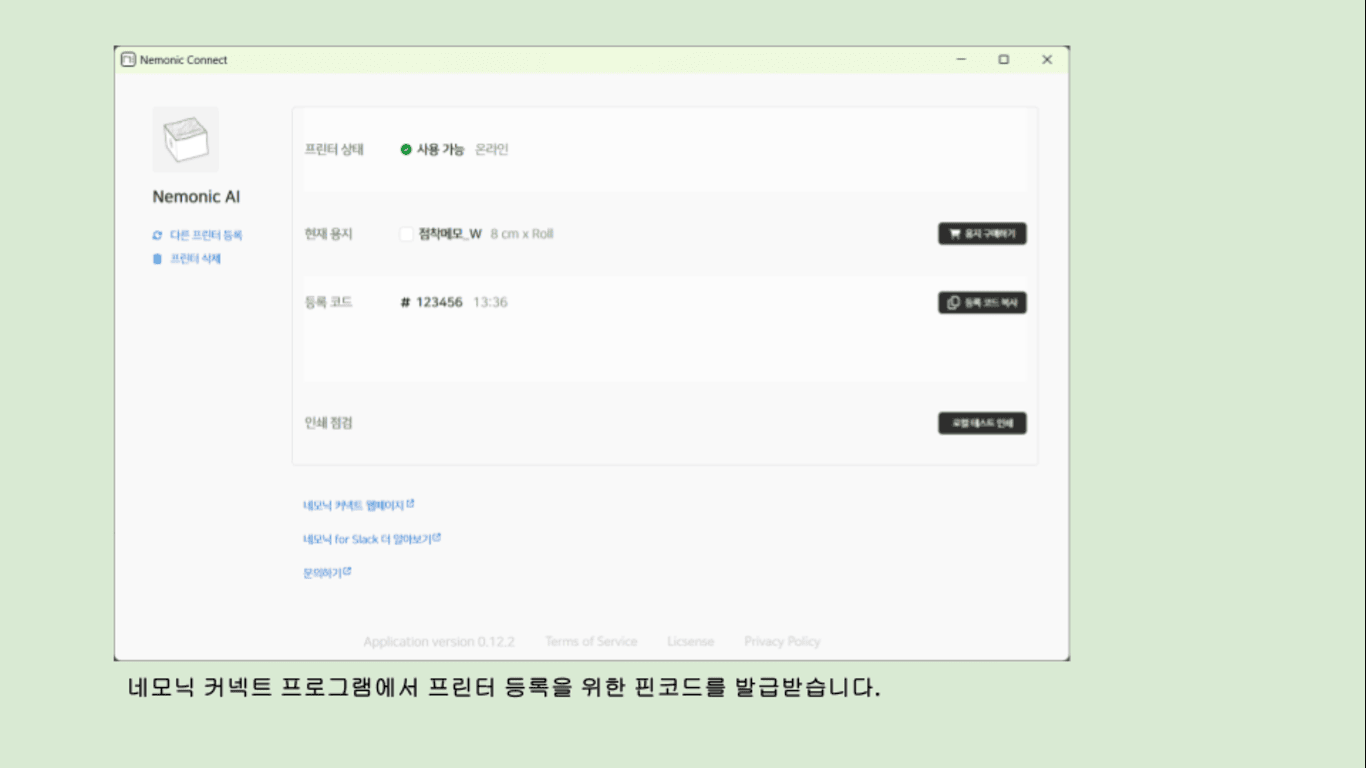The width and height of the screenshot is (1366, 768).
Task: Click the 용지 구매하기 button
Action: [x=982, y=234]
